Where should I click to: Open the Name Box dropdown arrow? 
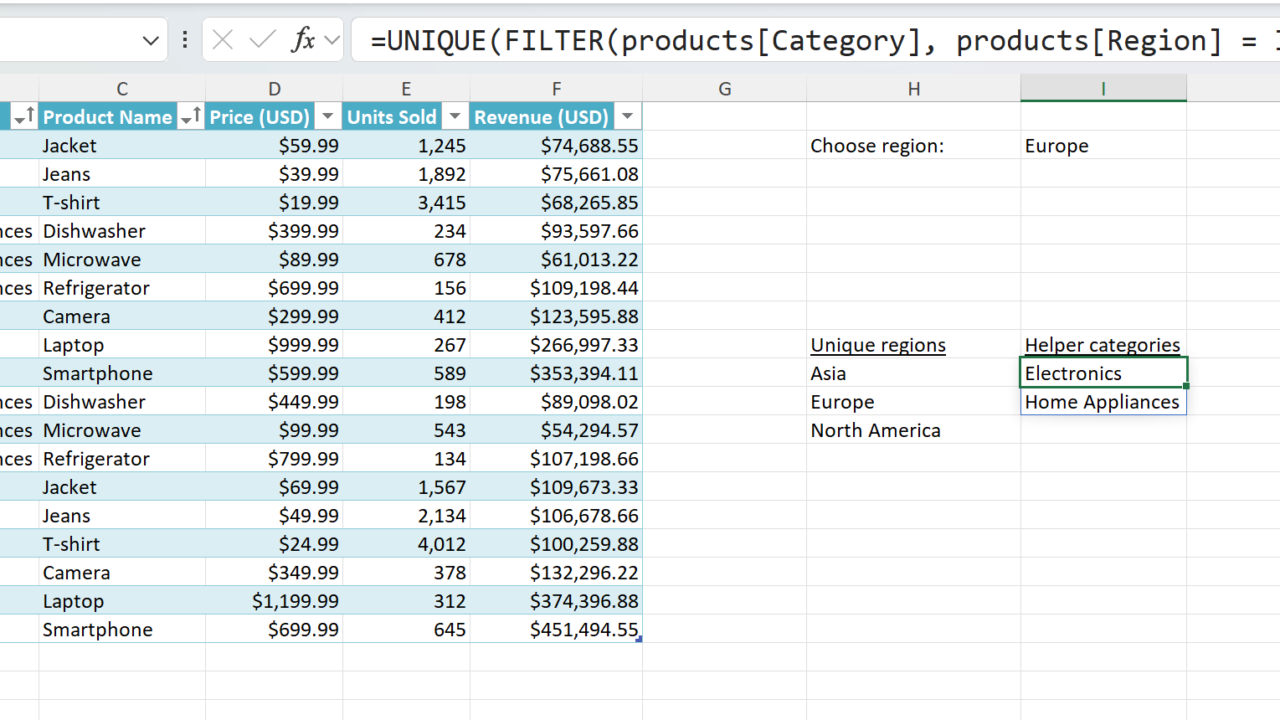[151, 41]
